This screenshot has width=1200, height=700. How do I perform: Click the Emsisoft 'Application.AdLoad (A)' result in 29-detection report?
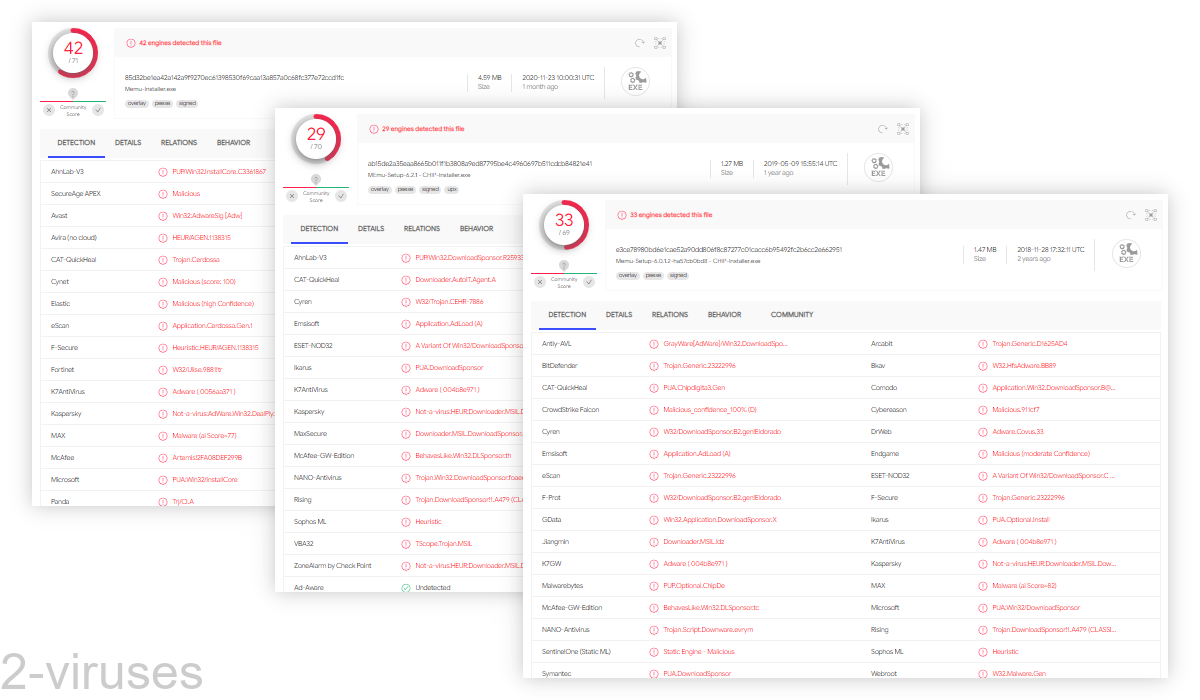(x=449, y=324)
